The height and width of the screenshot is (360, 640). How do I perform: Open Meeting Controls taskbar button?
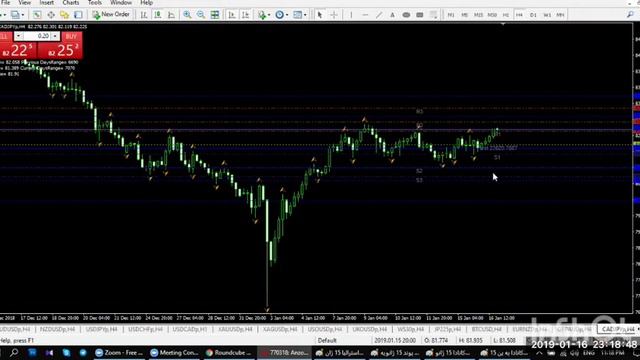174,353
